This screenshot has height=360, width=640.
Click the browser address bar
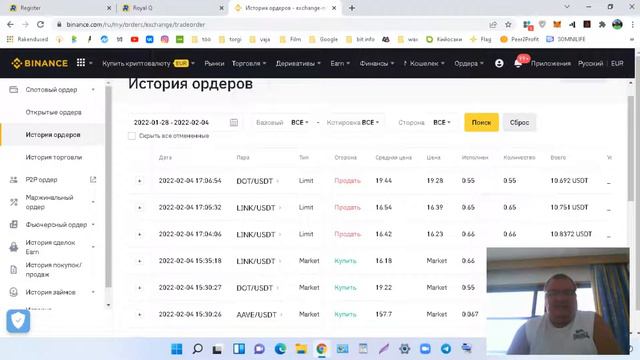[x=269, y=24]
